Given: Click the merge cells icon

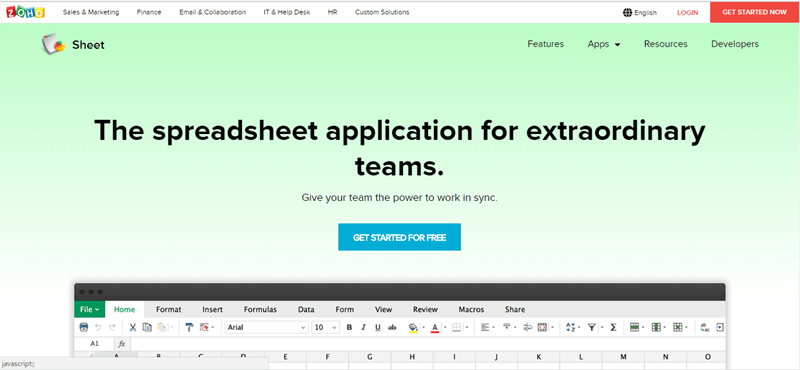Looking at the screenshot, I should click(542, 327).
